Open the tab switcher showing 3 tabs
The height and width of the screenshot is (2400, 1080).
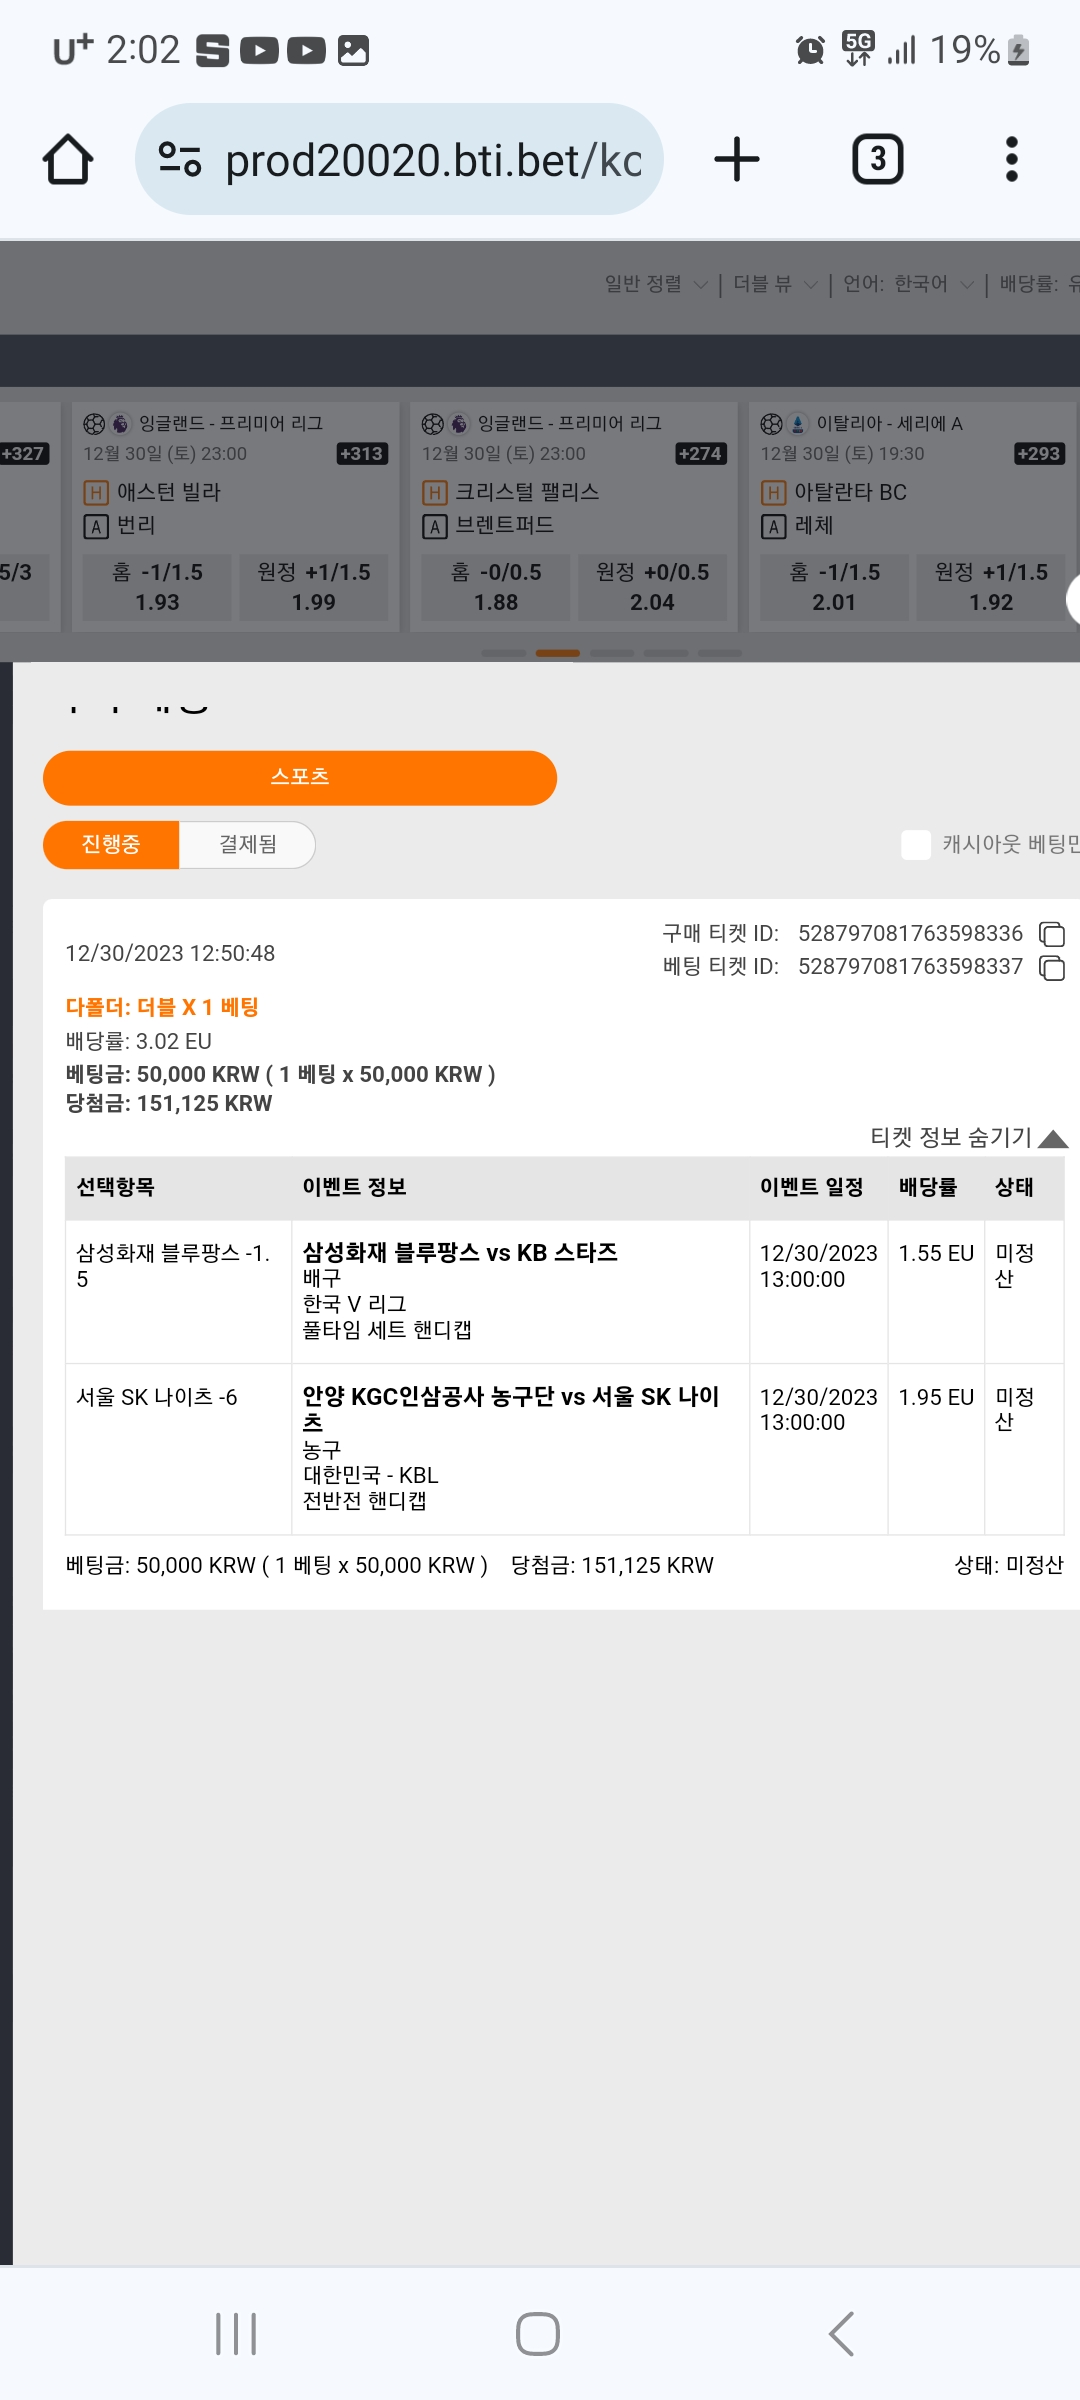coord(878,160)
